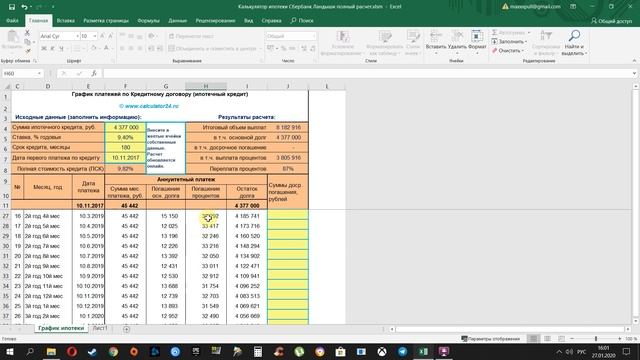The height and width of the screenshot is (360, 640).
Task: Toggle underline with the Ч button
Action: click(61, 49)
